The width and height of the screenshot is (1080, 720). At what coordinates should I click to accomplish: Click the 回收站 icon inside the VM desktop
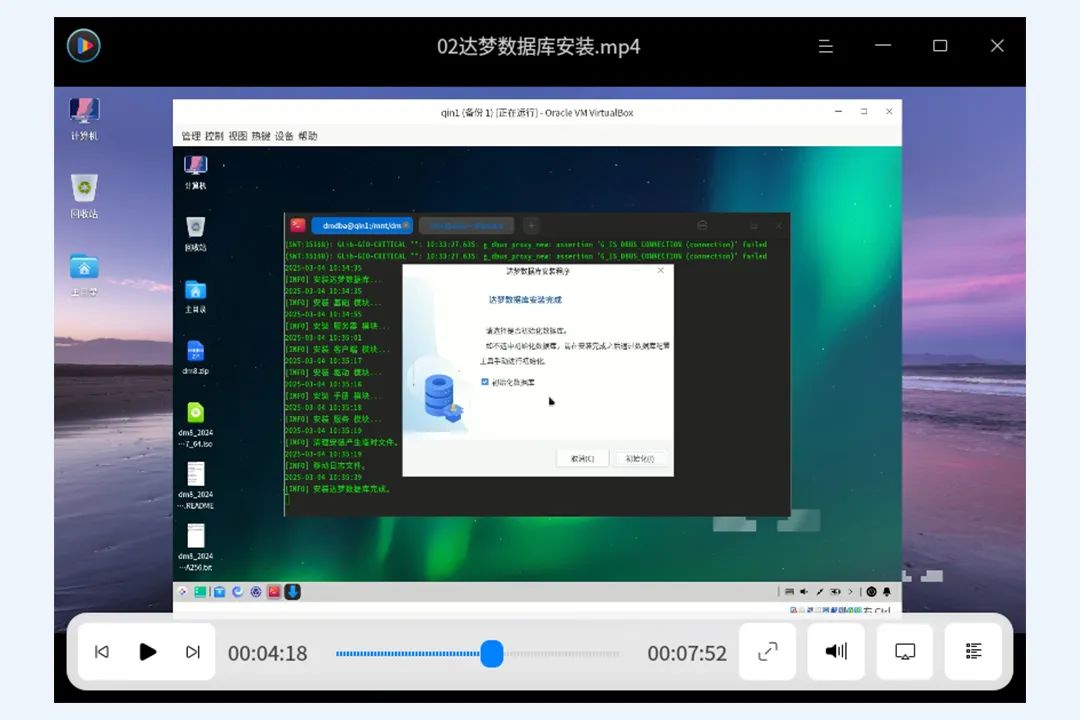[x=196, y=234]
